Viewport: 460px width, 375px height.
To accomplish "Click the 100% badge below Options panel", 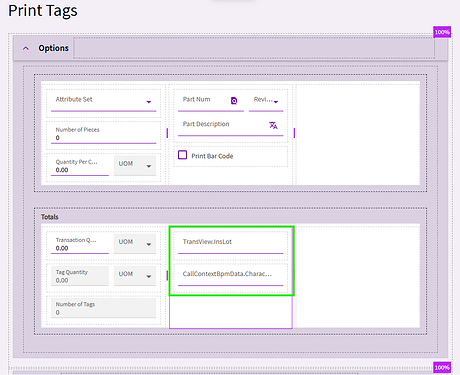I will point(442,367).
